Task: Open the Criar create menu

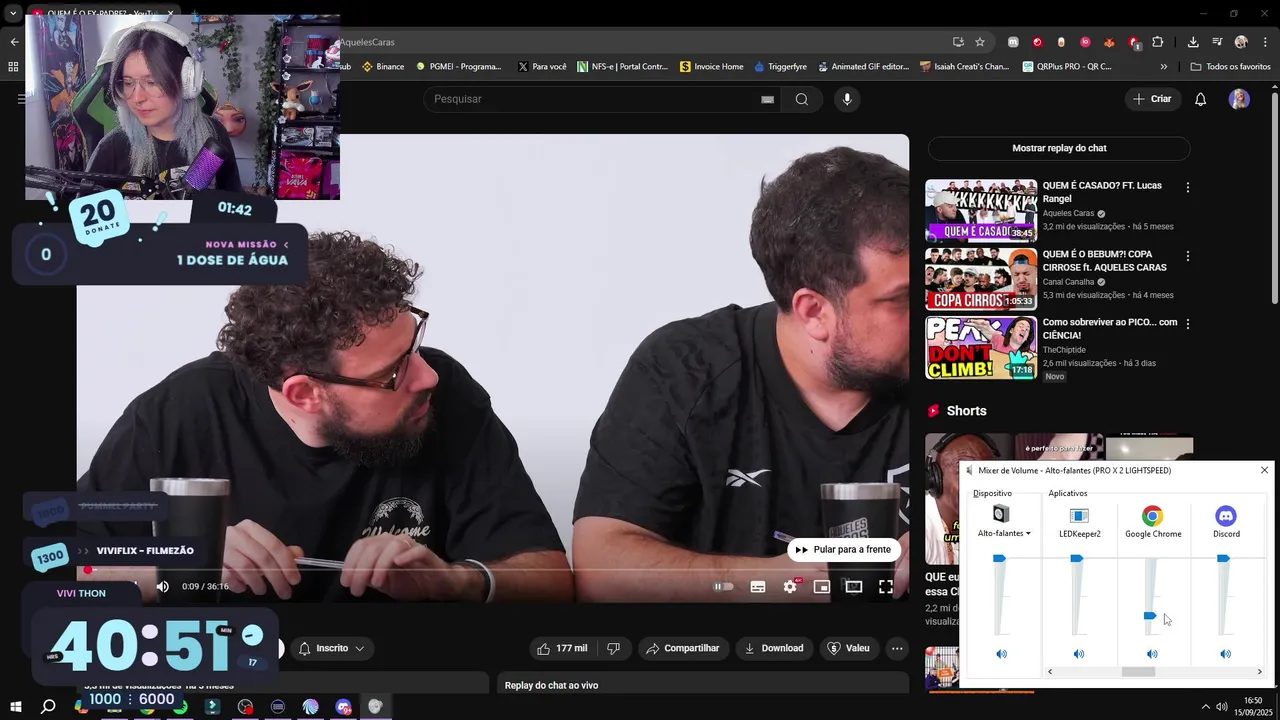Action: [1151, 99]
